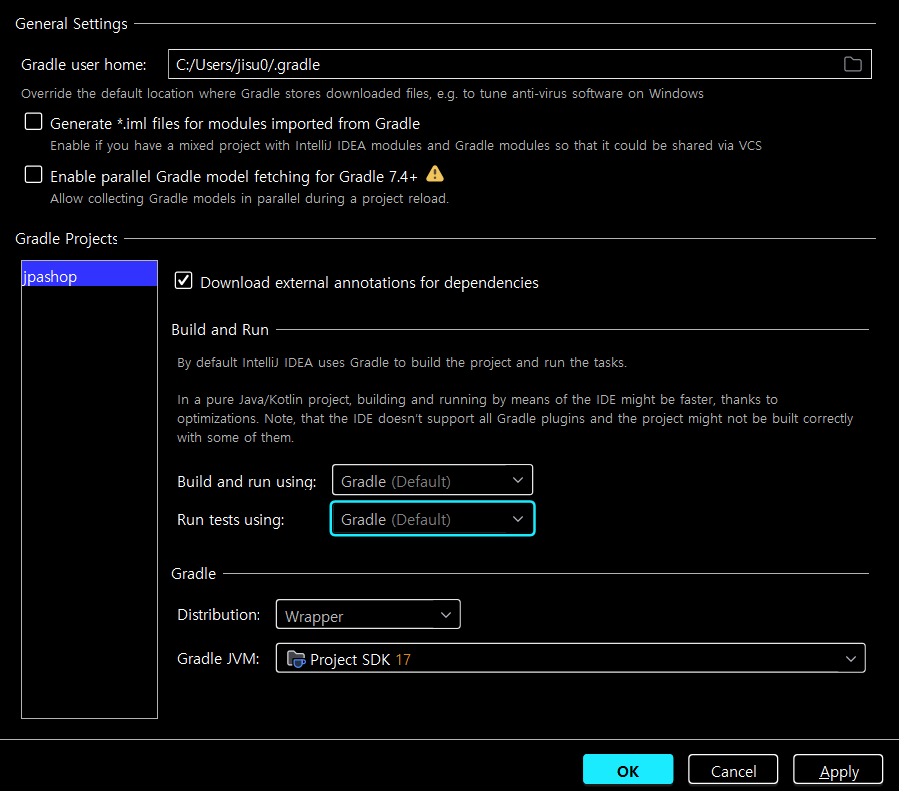Screen dimensions: 899x791
Task: Open the Run tests using dropdown
Action: (432, 519)
